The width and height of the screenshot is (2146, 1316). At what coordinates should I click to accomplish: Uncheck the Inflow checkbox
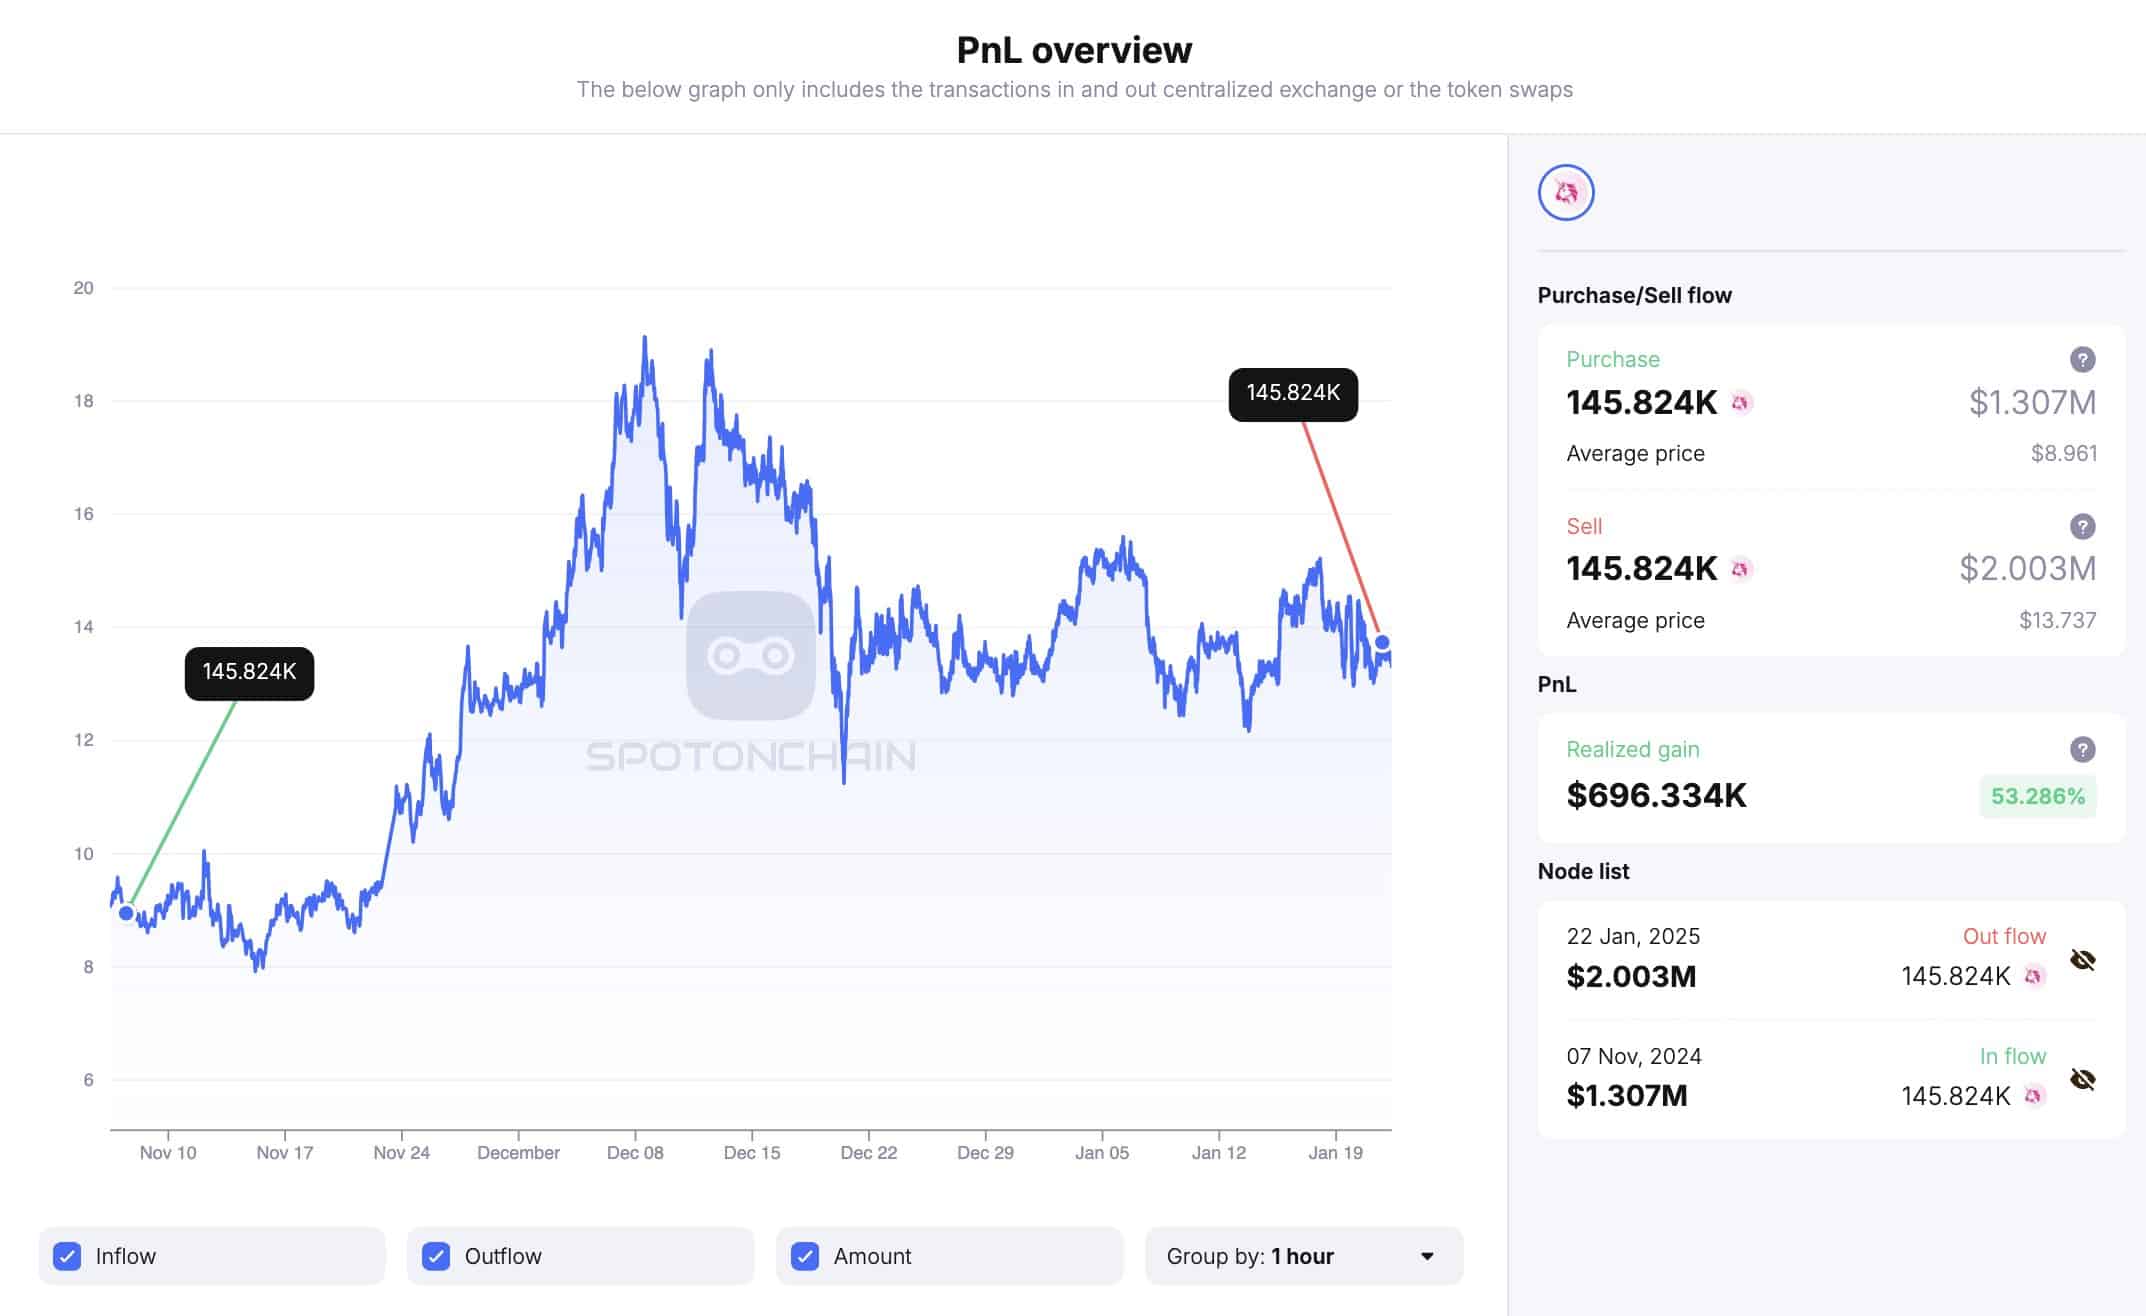tap(67, 1256)
